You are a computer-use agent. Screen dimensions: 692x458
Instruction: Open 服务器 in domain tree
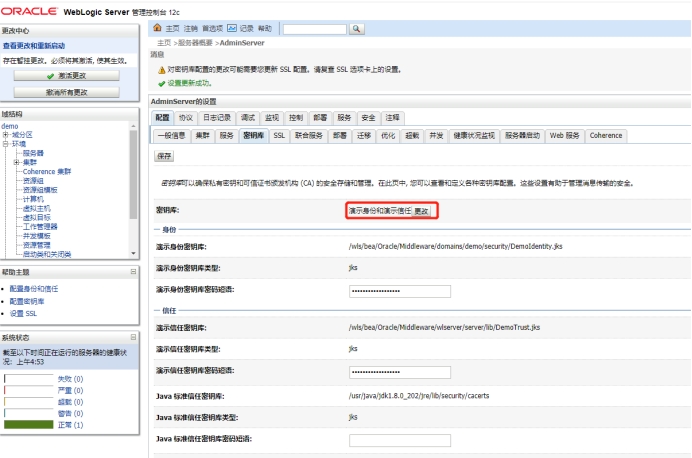[x=33, y=153]
